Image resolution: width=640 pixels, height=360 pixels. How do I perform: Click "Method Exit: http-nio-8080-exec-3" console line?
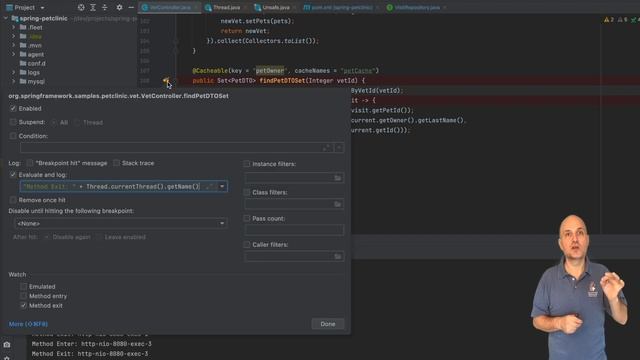(90, 354)
